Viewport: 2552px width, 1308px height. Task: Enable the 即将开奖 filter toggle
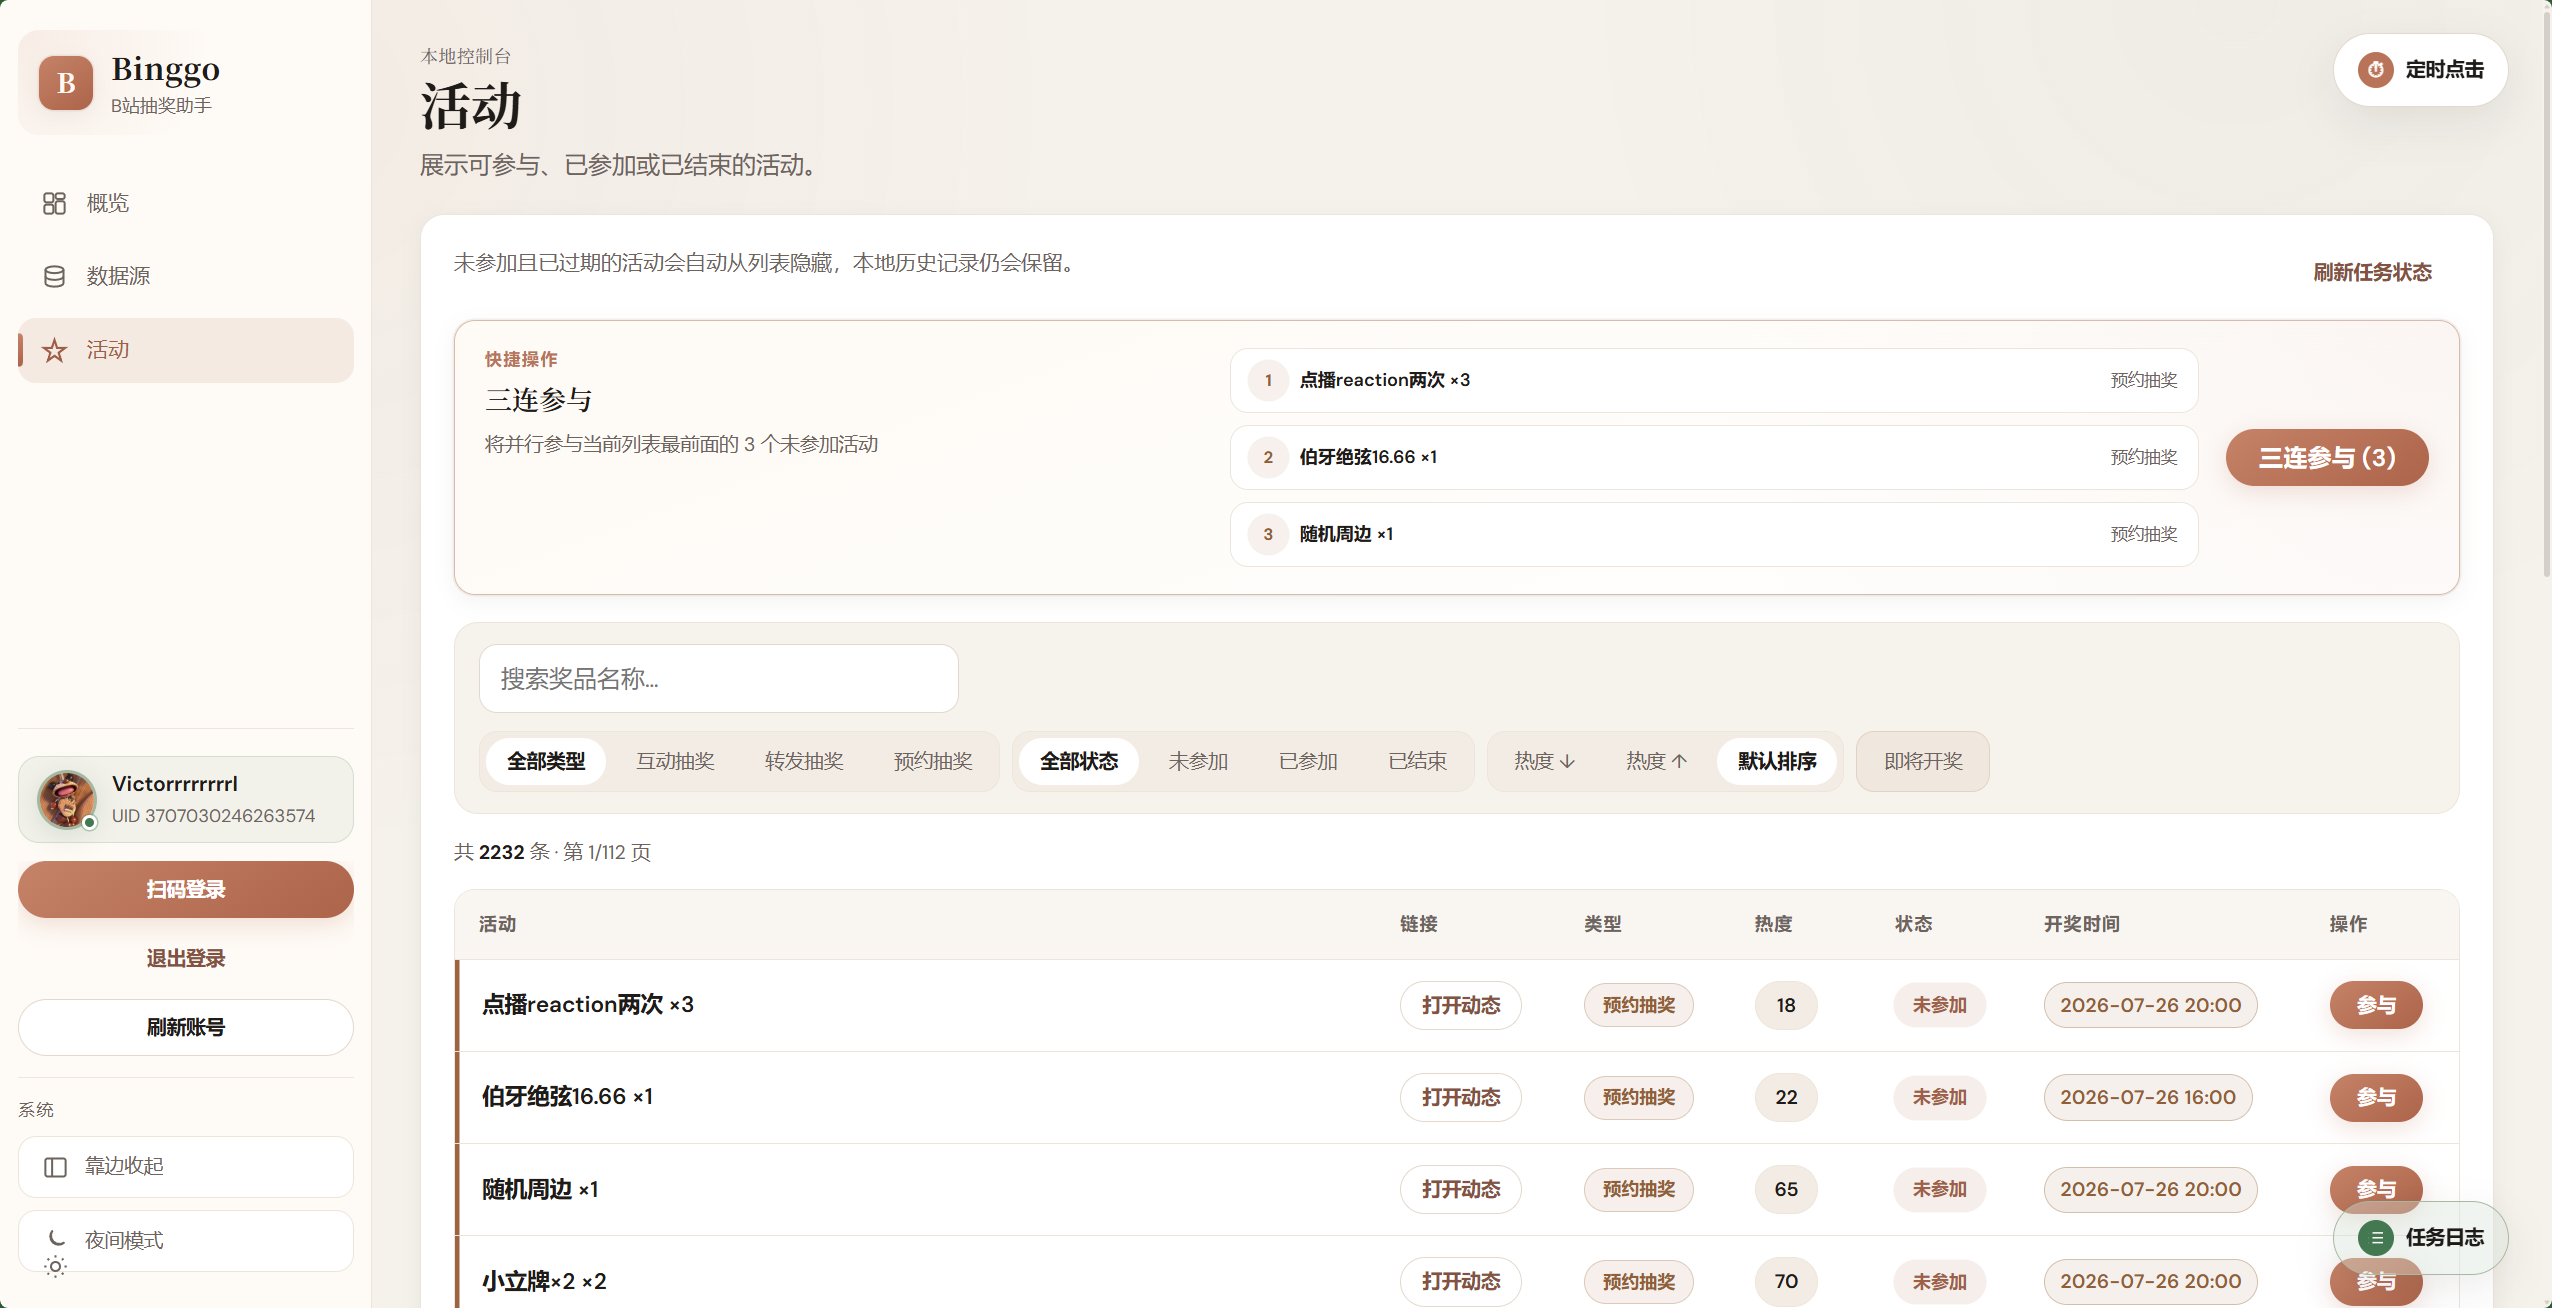coord(1922,762)
